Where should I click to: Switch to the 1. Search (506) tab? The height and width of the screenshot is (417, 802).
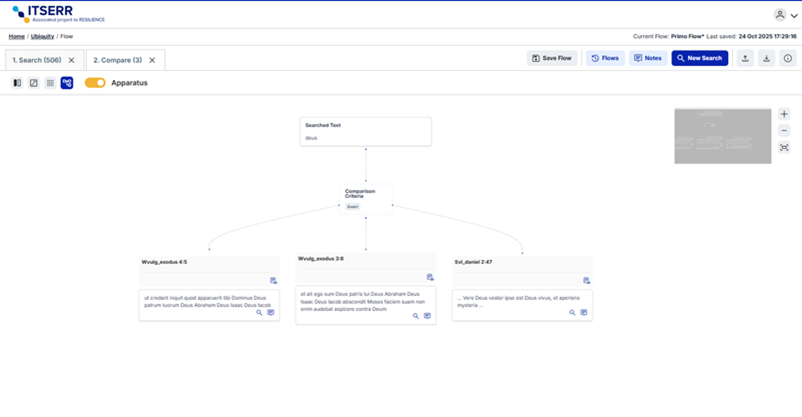coord(37,60)
